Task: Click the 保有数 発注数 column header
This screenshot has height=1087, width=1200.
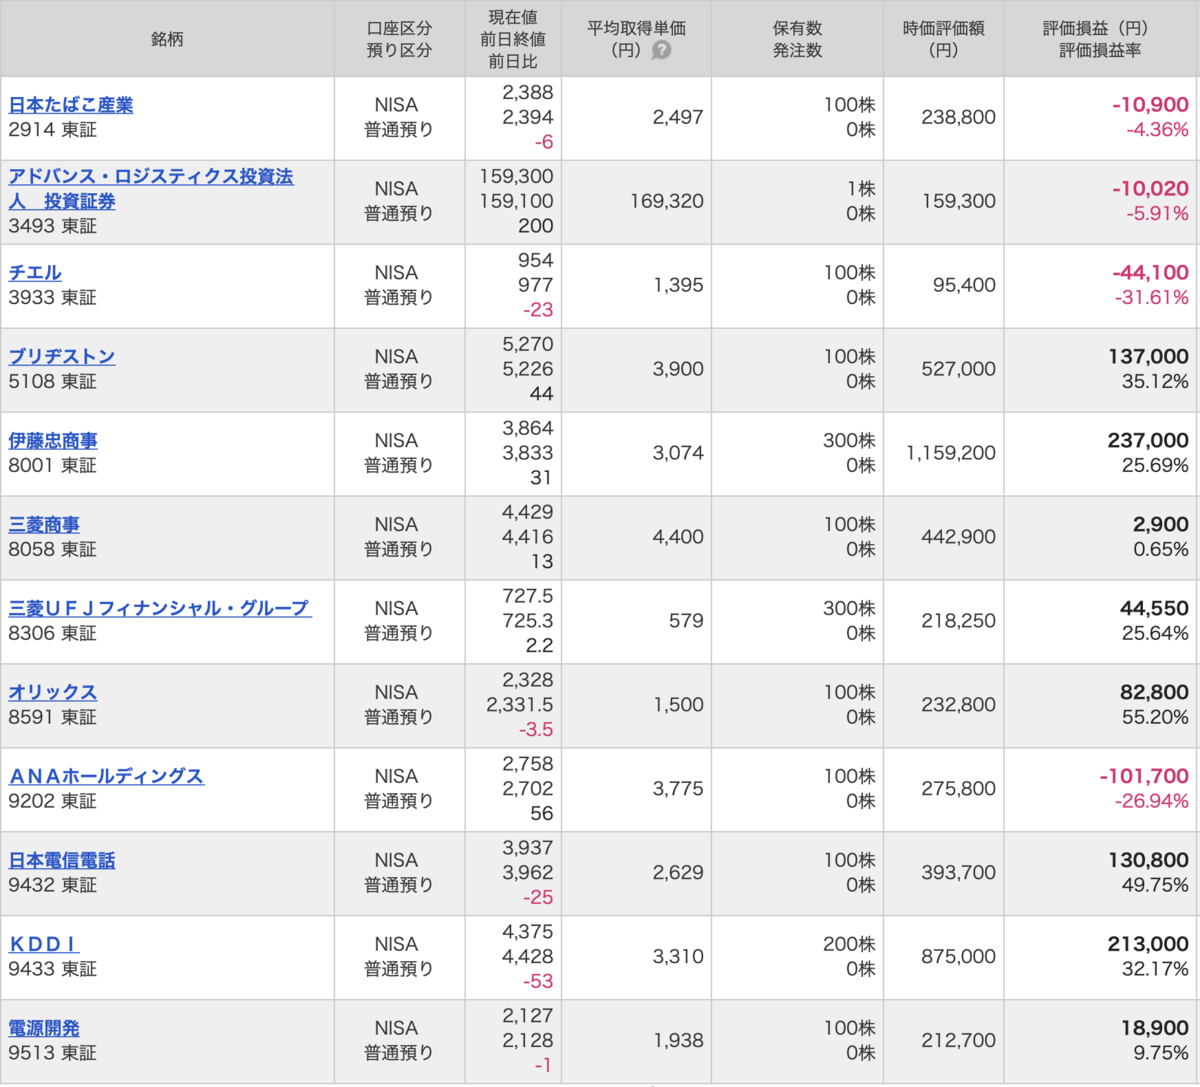Action: pyautogui.click(x=797, y=39)
